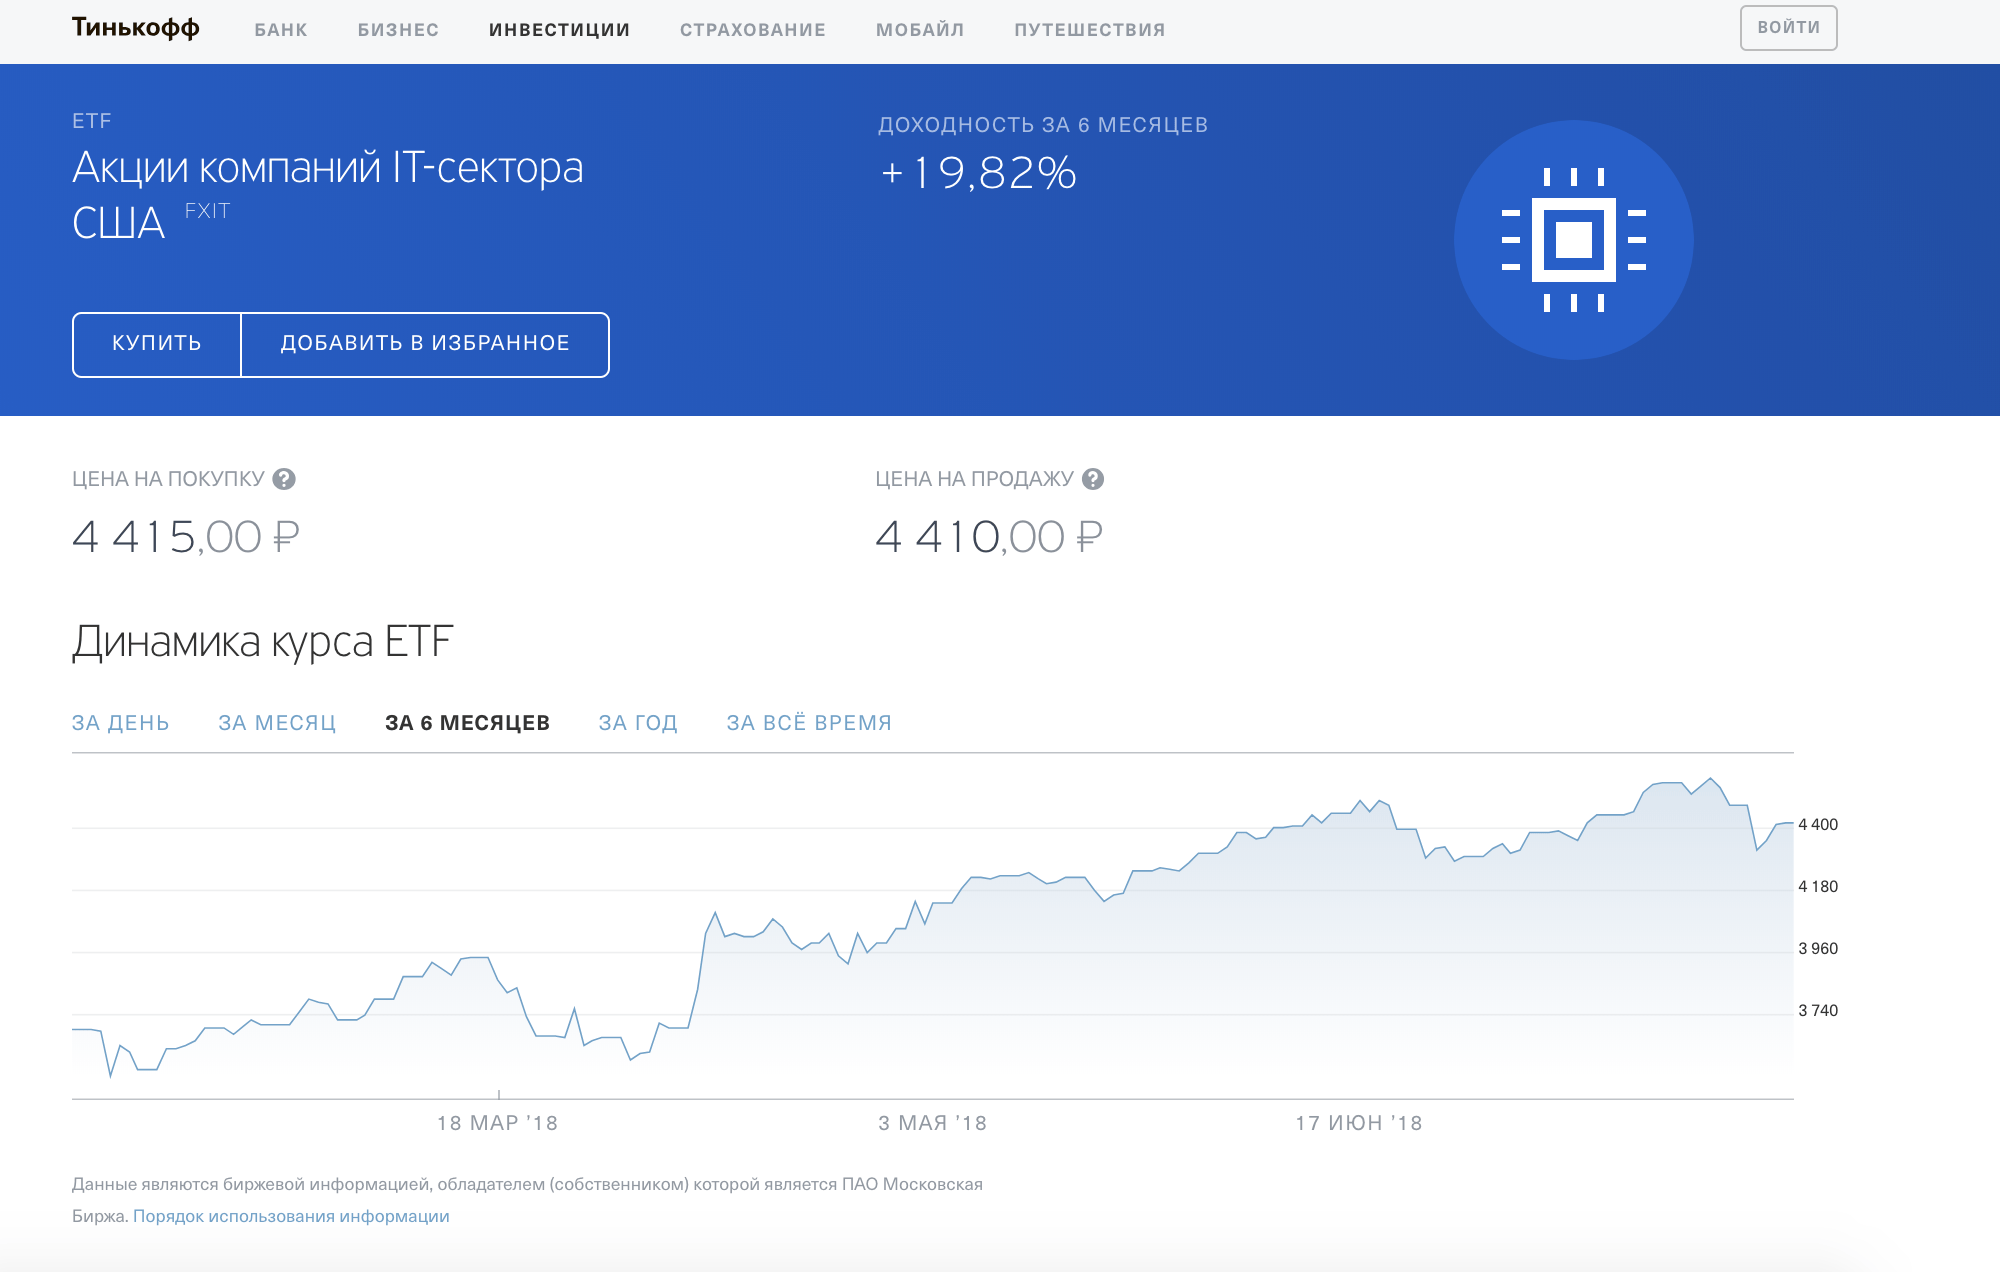Click the FXIT ticker label
The height and width of the screenshot is (1272, 2000).
(x=207, y=211)
